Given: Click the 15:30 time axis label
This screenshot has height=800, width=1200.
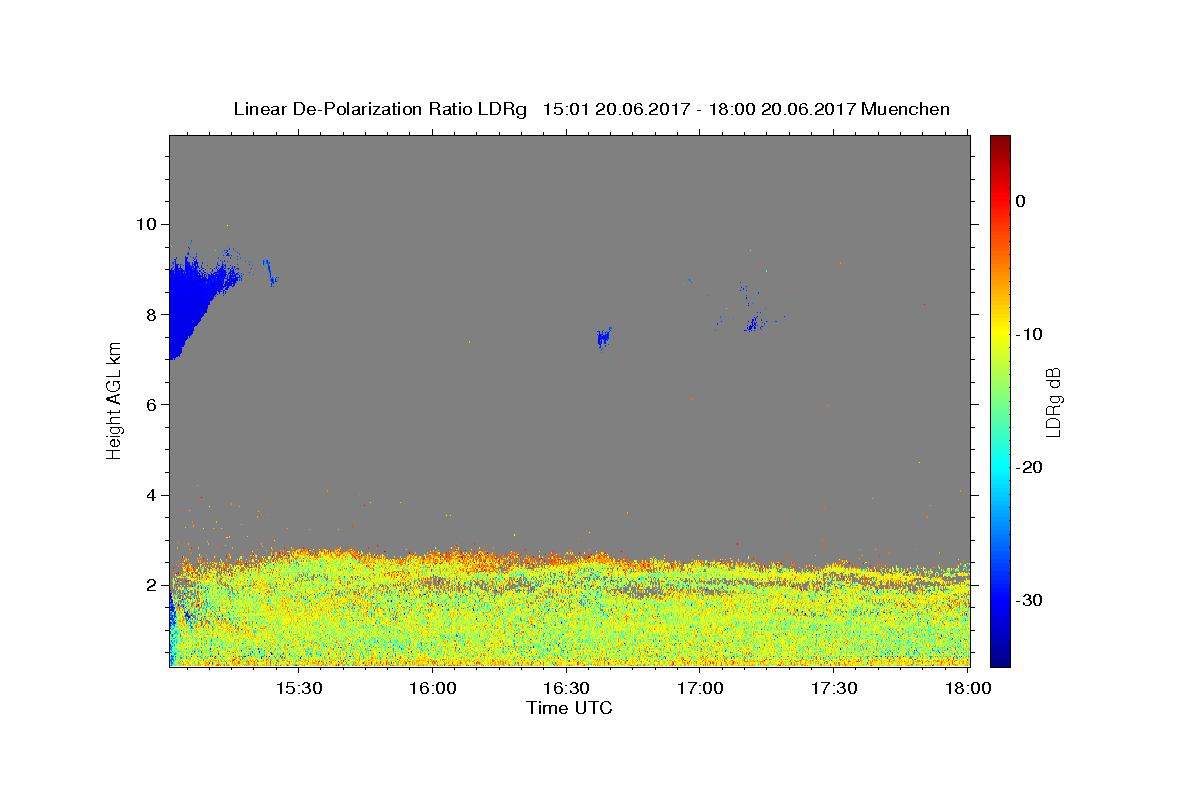Looking at the screenshot, I should pyautogui.click(x=298, y=688).
